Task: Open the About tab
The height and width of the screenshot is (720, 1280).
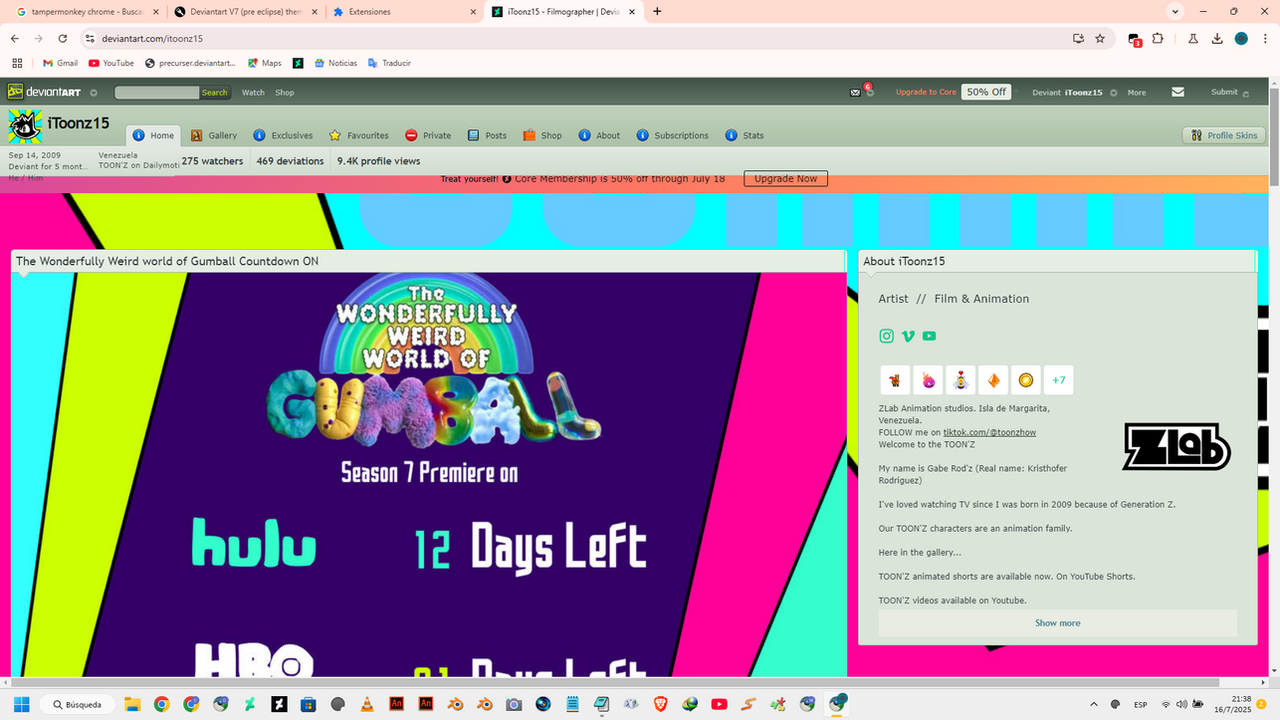Action: pos(598,135)
